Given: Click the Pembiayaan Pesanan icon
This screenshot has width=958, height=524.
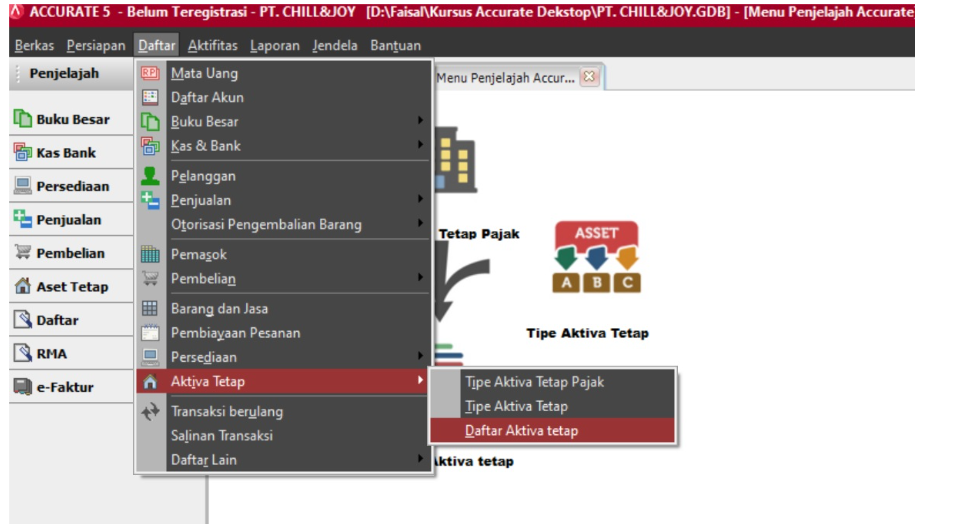Looking at the screenshot, I should point(150,333).
